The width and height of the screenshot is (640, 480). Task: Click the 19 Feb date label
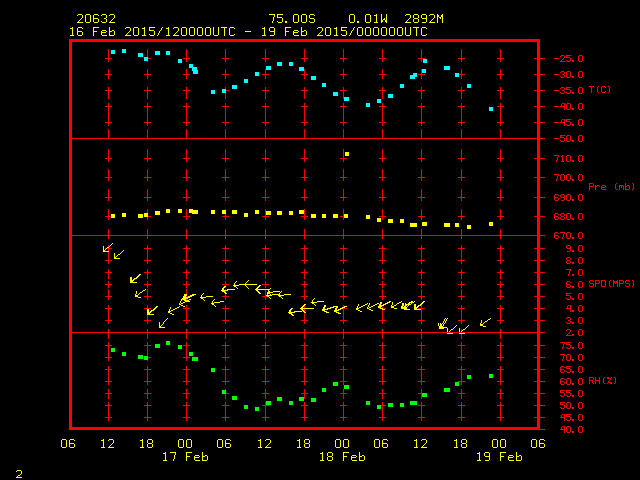pos(498,457)
